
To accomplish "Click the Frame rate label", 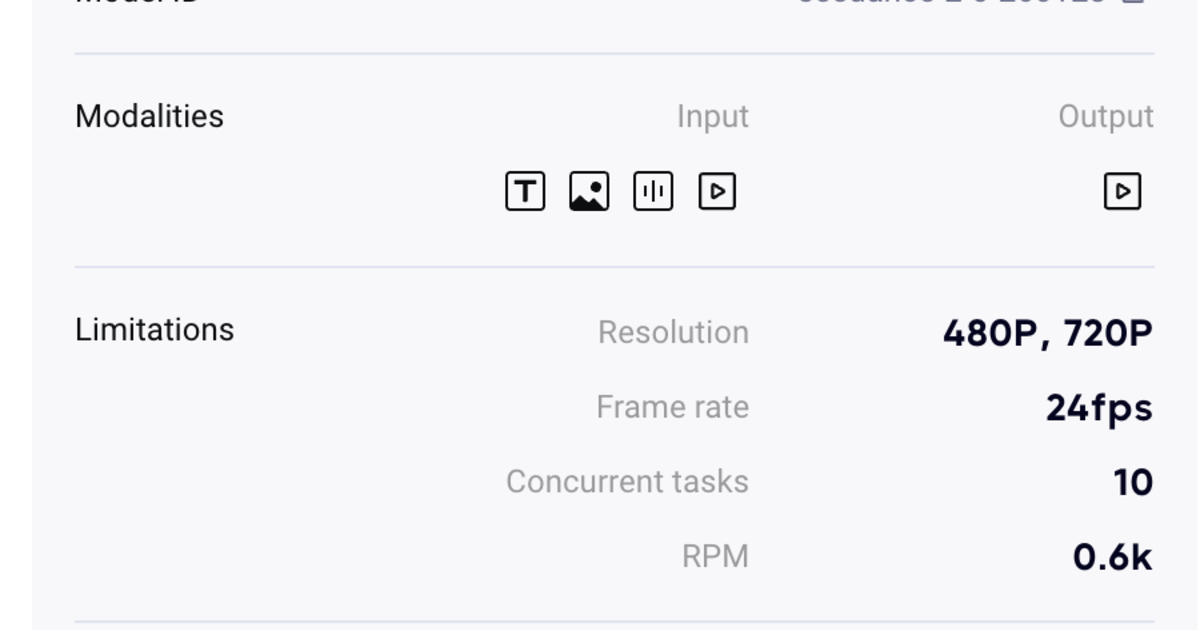I will tap(672, 407).
